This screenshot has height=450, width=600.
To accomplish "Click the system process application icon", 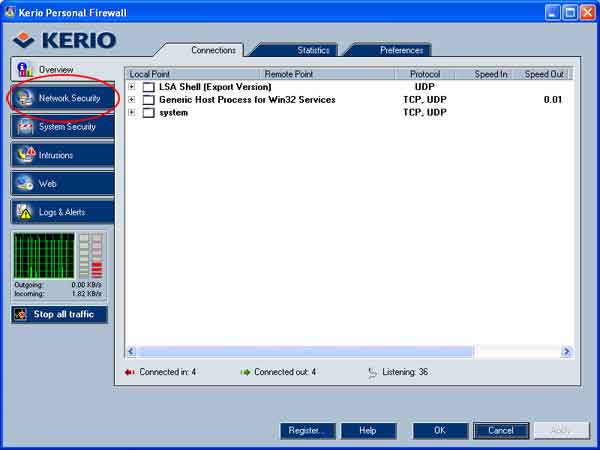I will click(x=148, y=112).
